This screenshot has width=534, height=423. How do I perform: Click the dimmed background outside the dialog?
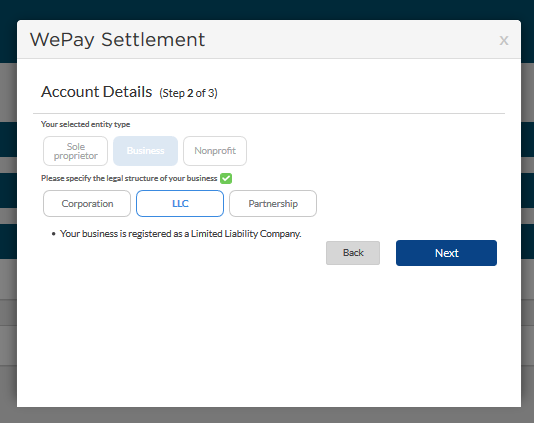tap(8, 211)
